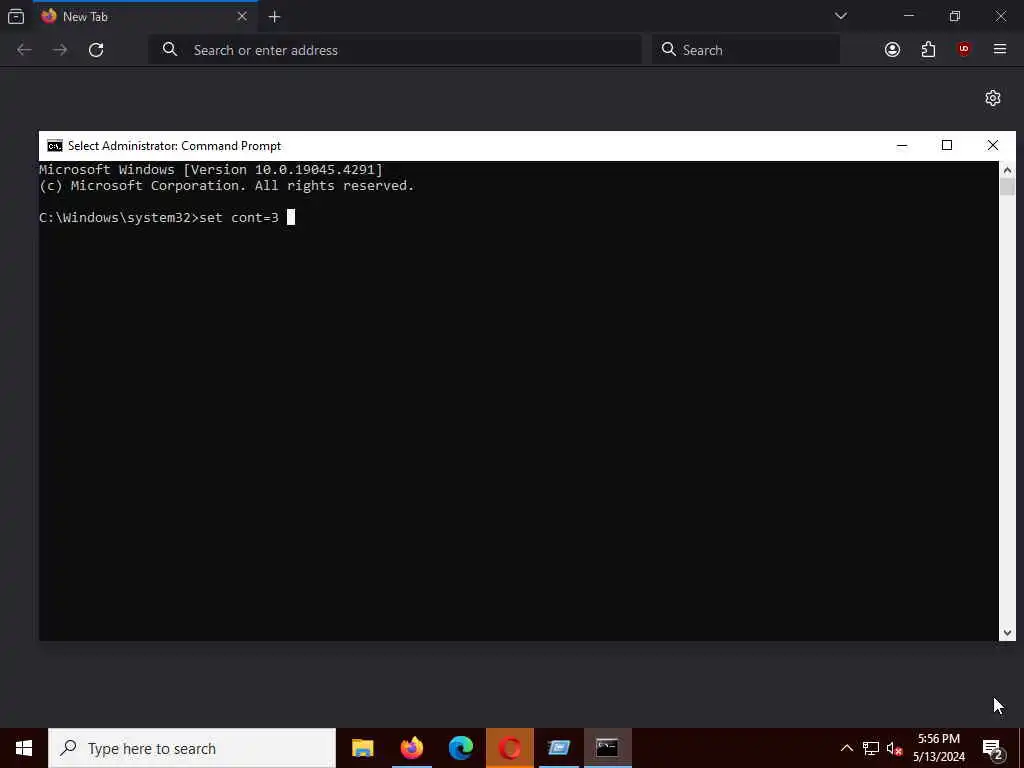Go forward with the forward arrow
1024x768 pixels.
60,50
